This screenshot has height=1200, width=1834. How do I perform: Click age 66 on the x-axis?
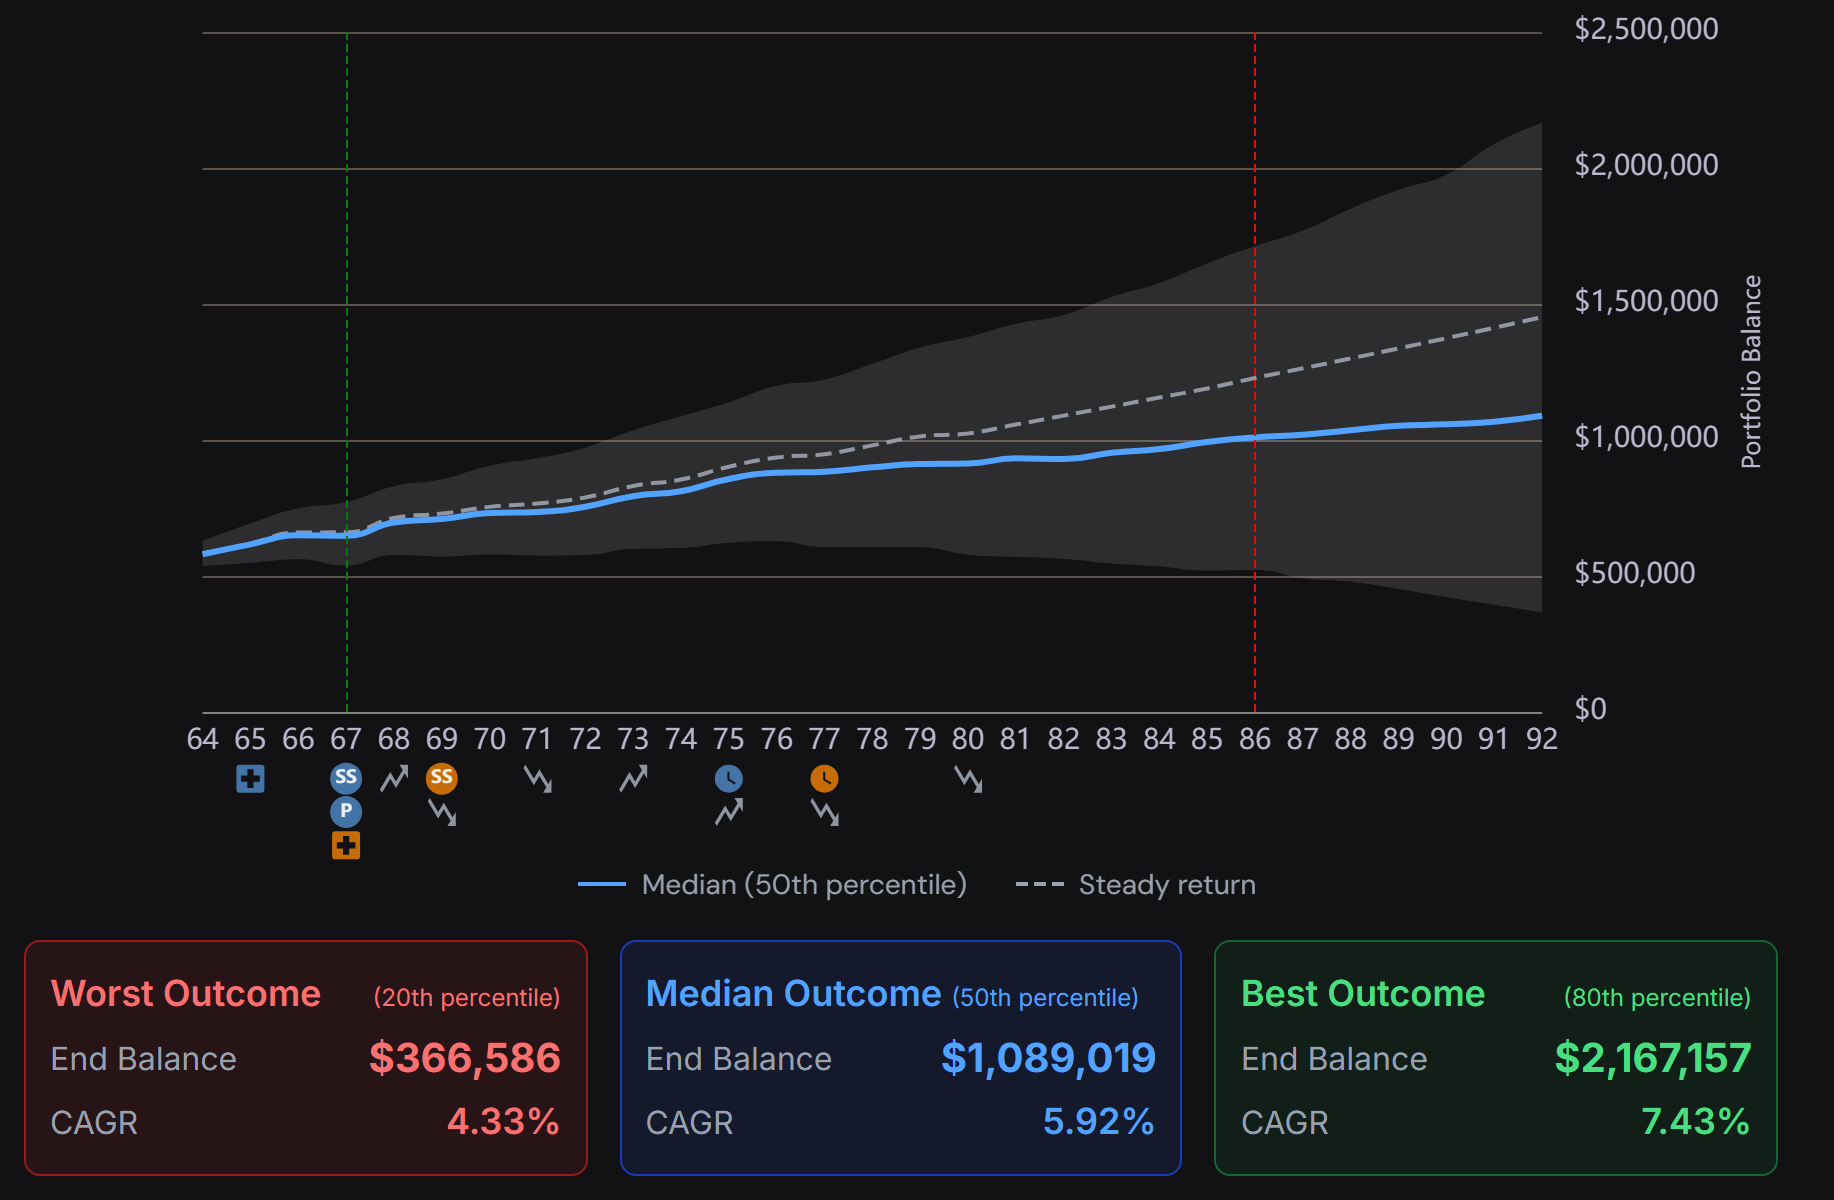[x=298, y=739]
